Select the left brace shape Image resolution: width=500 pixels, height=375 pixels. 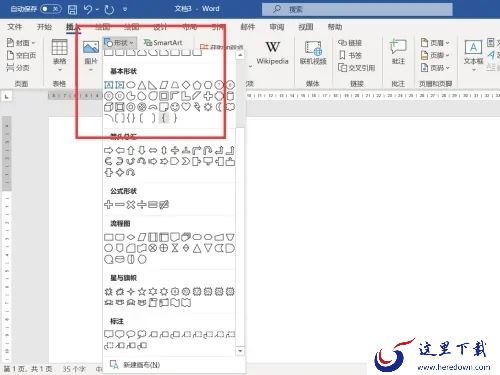click(164, 118)
